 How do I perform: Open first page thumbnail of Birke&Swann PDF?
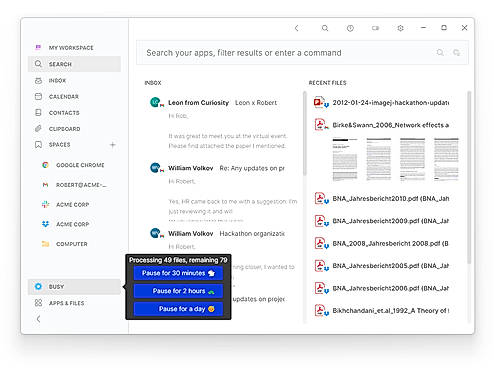[345, 159]
